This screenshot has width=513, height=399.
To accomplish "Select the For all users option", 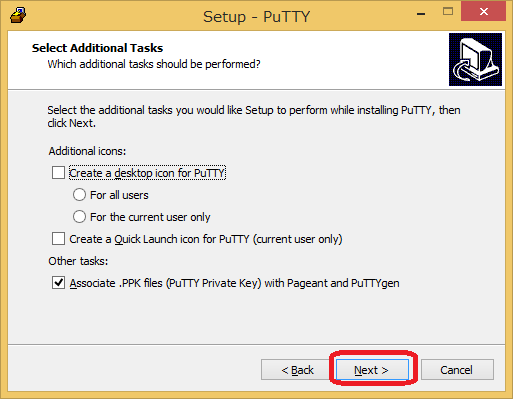I will coord(79,195).
